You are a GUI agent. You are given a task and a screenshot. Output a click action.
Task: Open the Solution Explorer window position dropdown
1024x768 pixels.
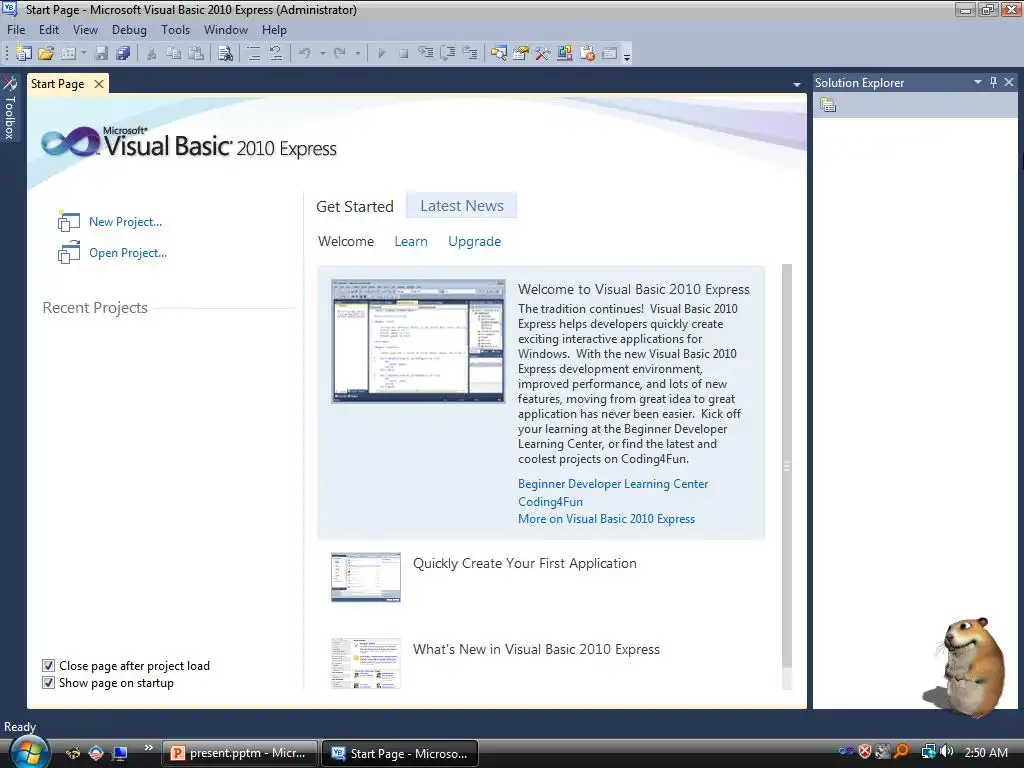point(978,82)
